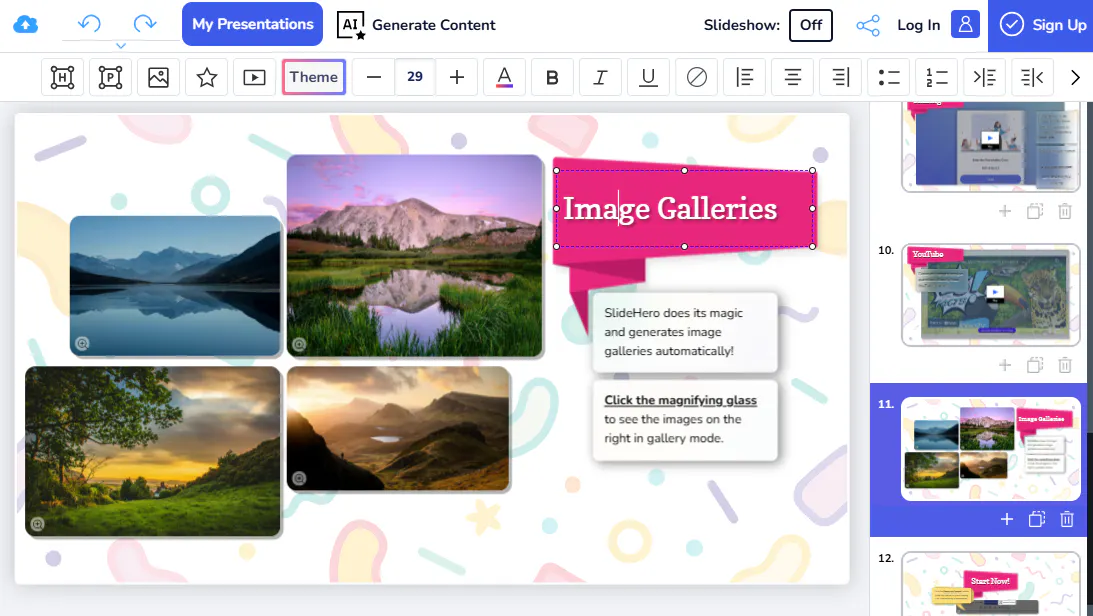1093x616 pixels.
Task: Toggle italic formatting
Action: pos(600,77)
